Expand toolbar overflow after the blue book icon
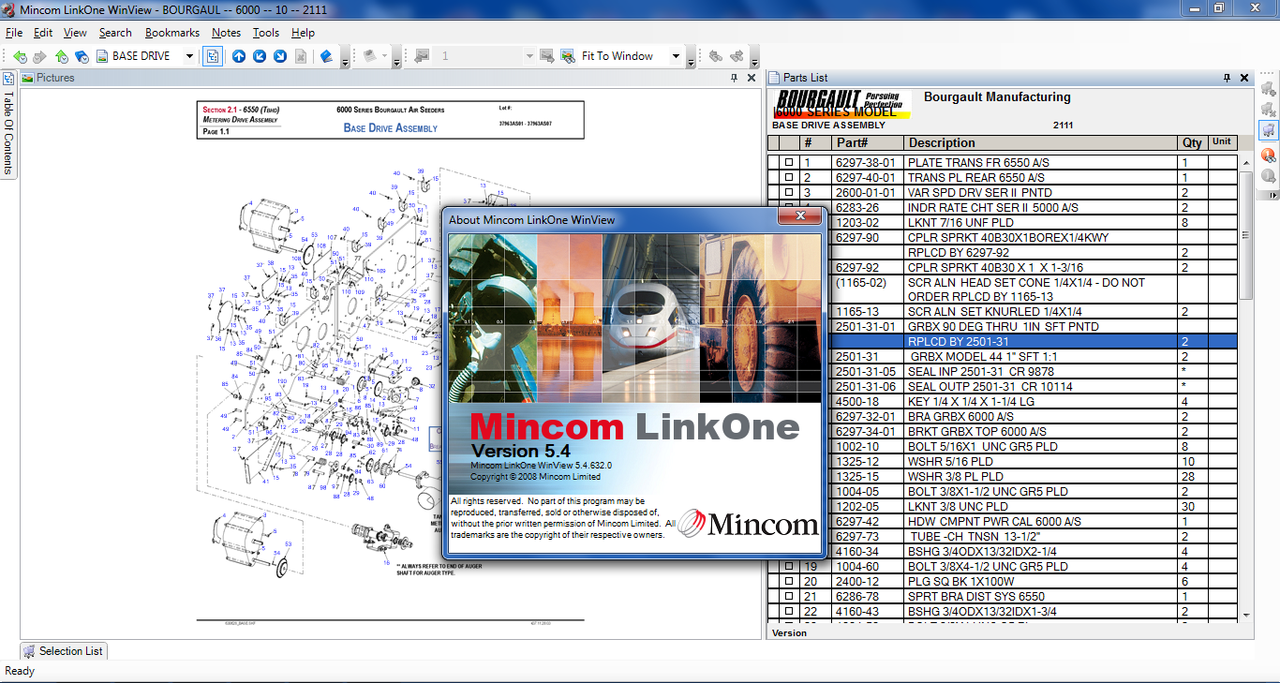 [x=345, y=58]
